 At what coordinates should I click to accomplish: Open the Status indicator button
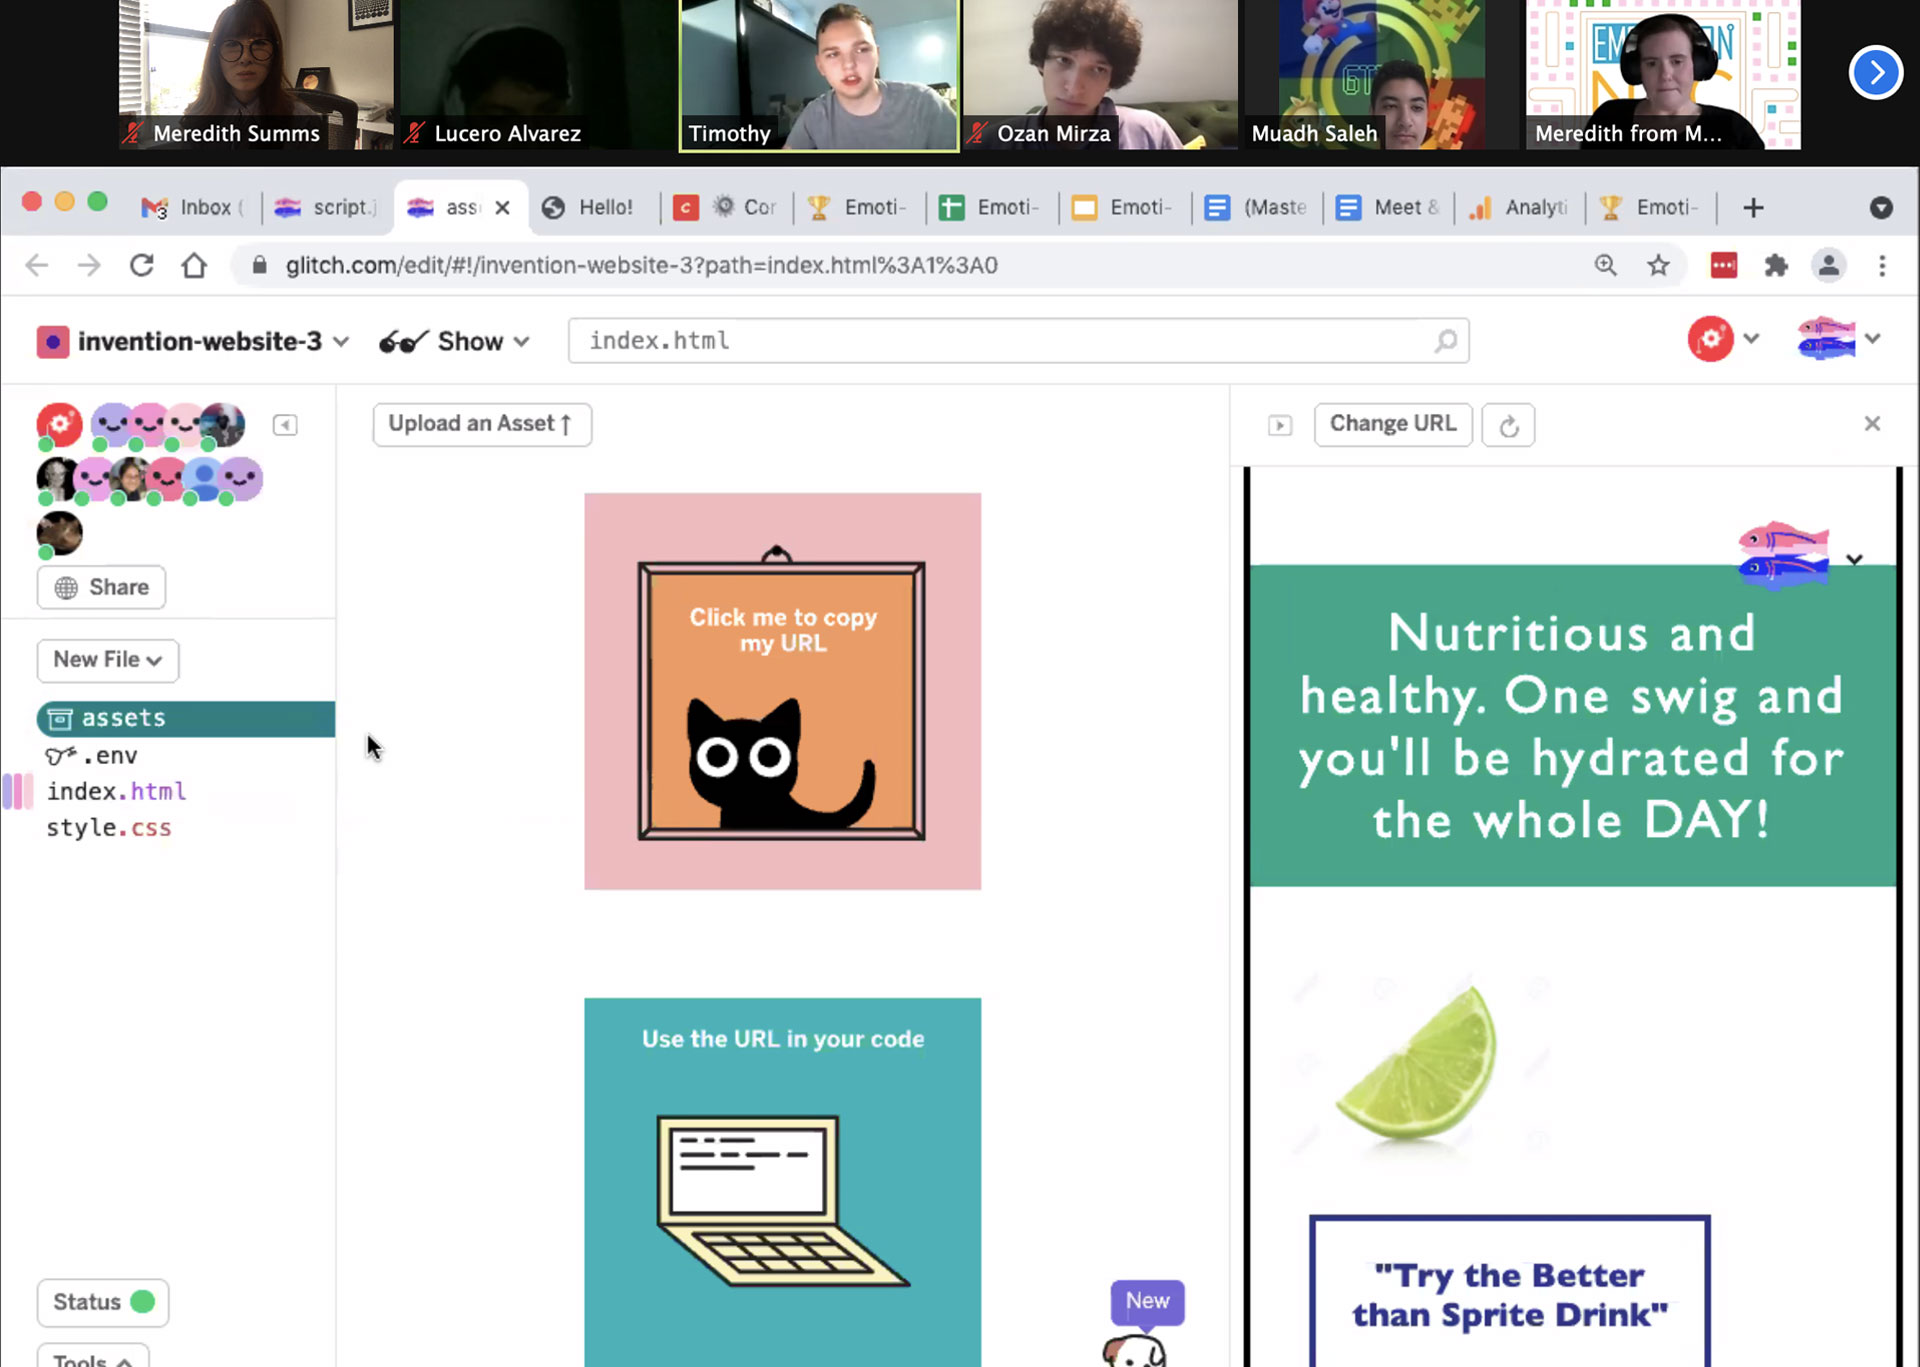(103, 1302)
